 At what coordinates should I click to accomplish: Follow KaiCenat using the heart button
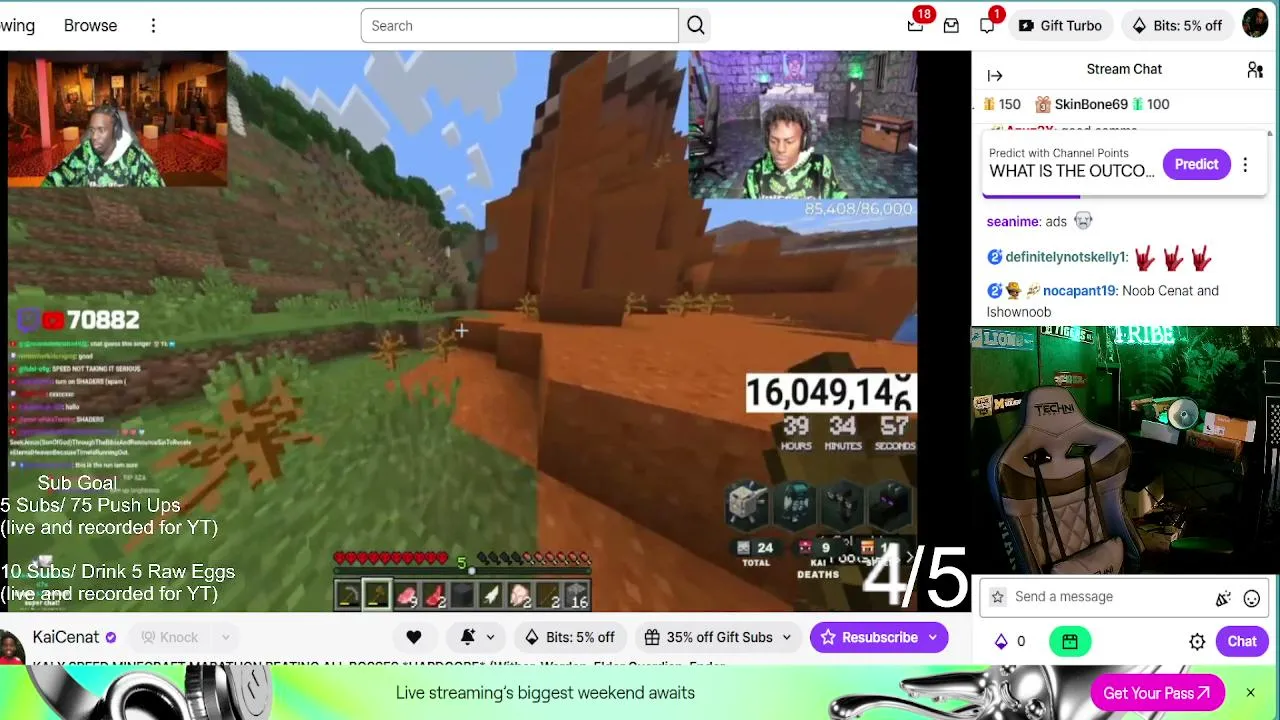pos(414,637)
